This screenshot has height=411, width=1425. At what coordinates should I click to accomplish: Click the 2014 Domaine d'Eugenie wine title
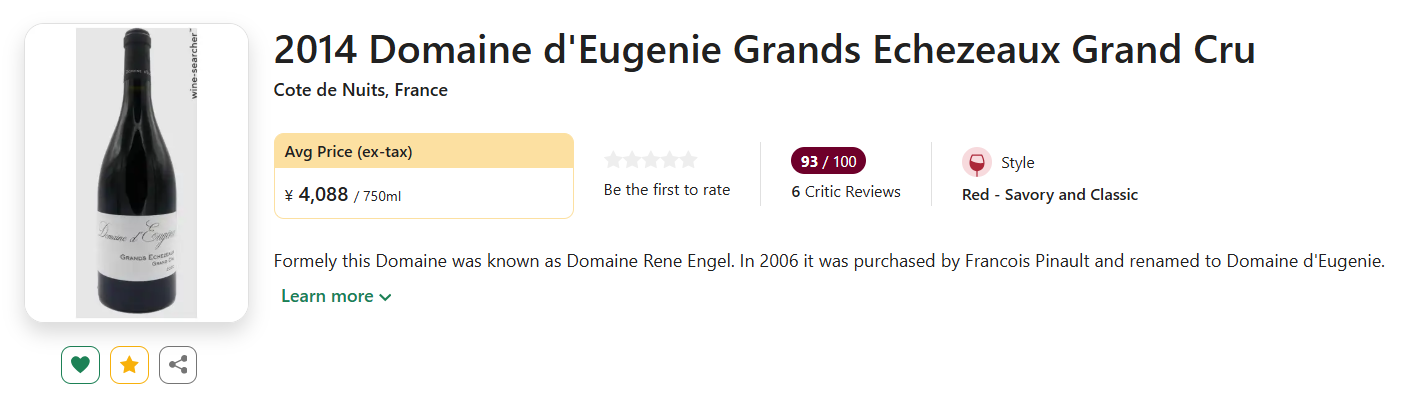764,50
